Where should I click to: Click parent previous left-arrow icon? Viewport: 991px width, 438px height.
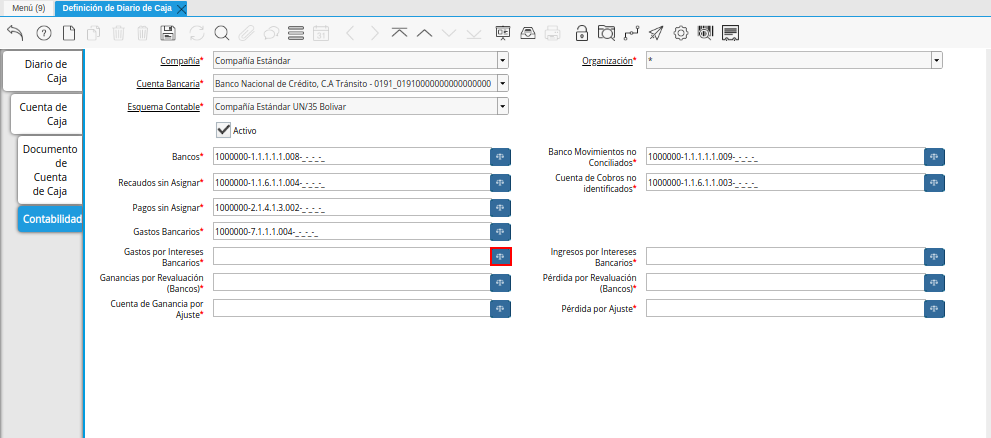(x=351, y=33)
